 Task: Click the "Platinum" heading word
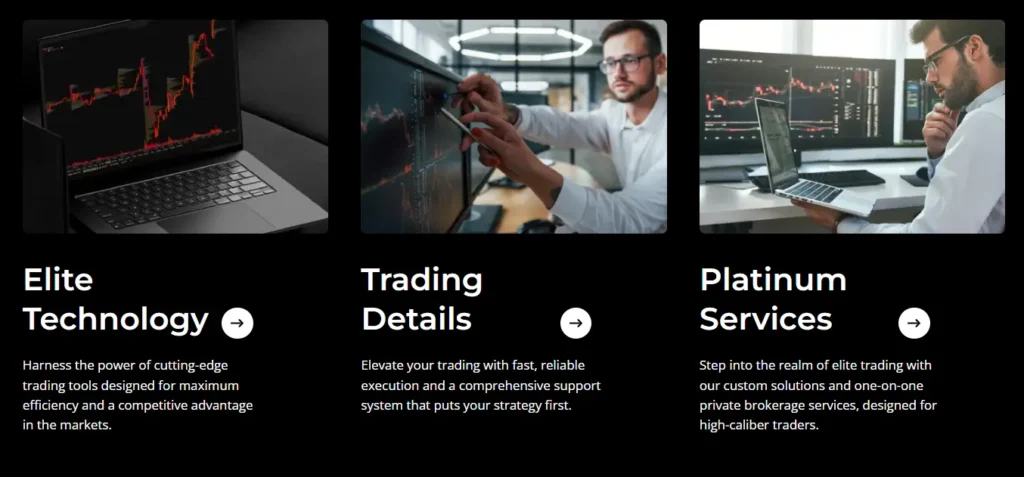(x=773, y=279)
